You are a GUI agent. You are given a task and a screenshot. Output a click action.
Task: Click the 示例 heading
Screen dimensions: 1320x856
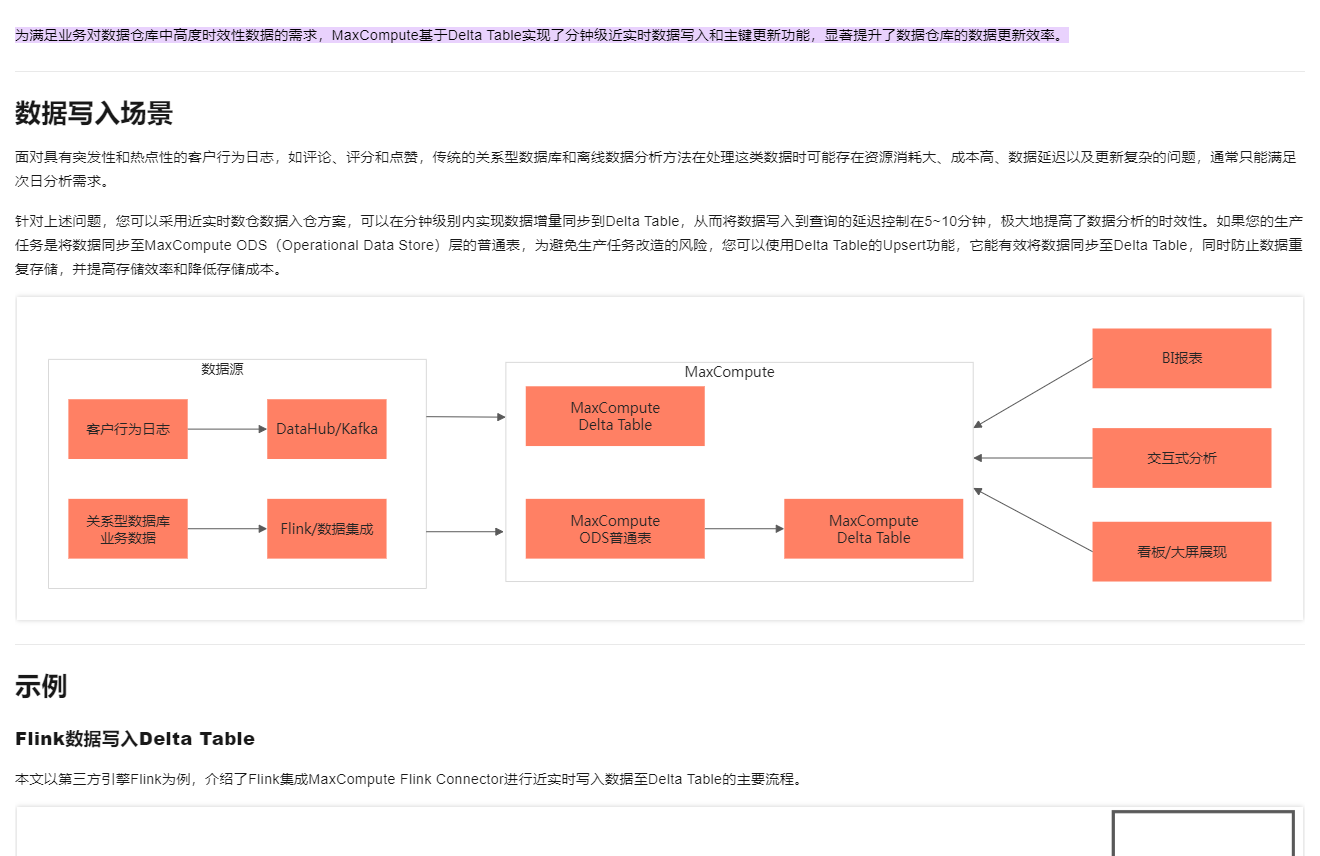point(41,686)
